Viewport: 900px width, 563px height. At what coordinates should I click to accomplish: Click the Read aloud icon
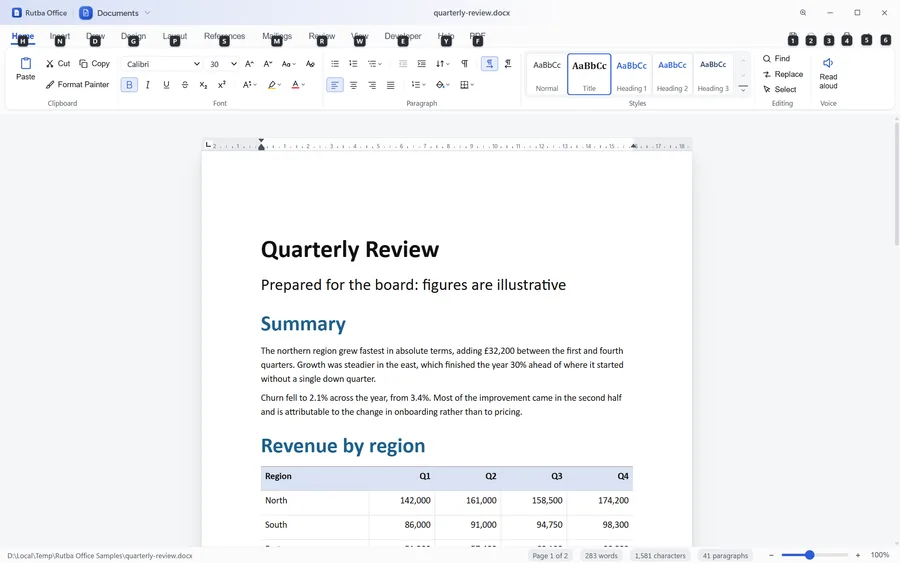828,73
